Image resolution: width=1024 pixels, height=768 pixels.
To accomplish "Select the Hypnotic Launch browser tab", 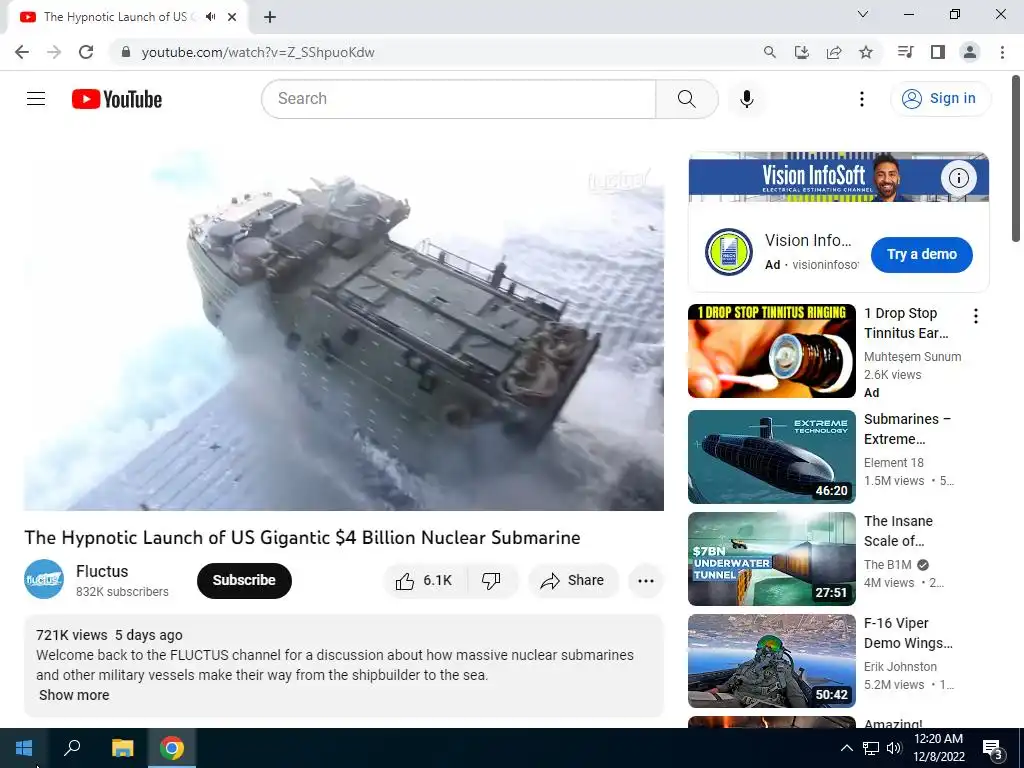I will tap(128, 17).
